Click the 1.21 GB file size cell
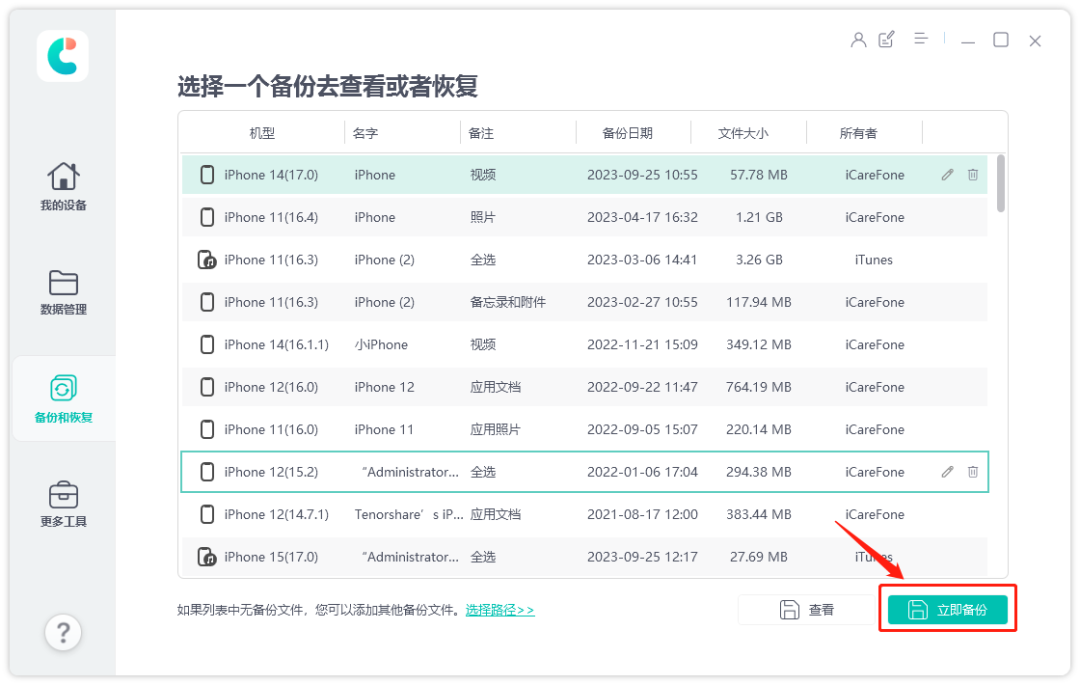 pyautogui.click(x=758, y=218)
